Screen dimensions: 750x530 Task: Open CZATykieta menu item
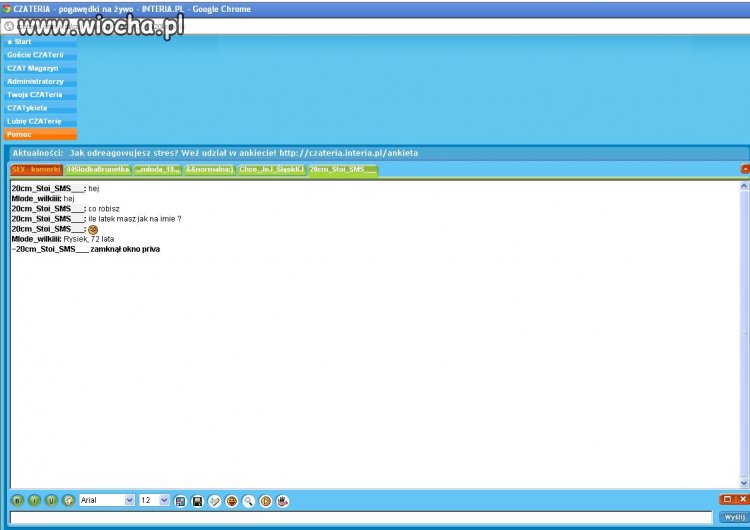pos(40,108)
